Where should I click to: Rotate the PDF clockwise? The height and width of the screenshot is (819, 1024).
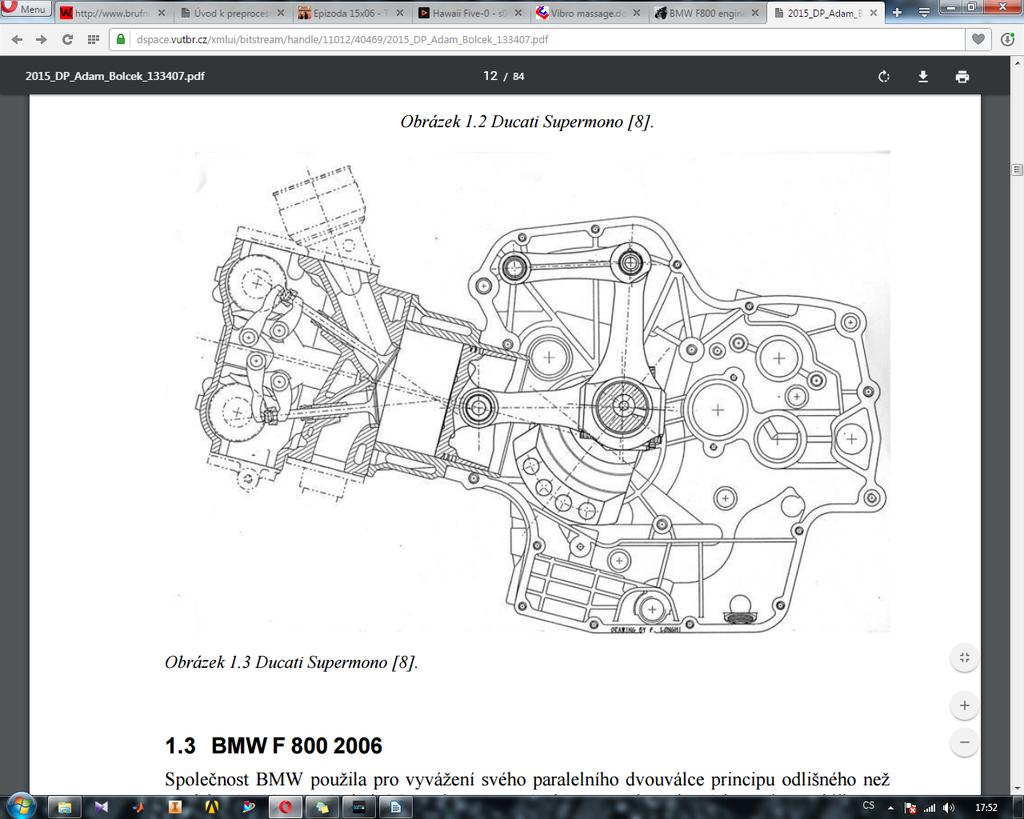coord(884,76)
